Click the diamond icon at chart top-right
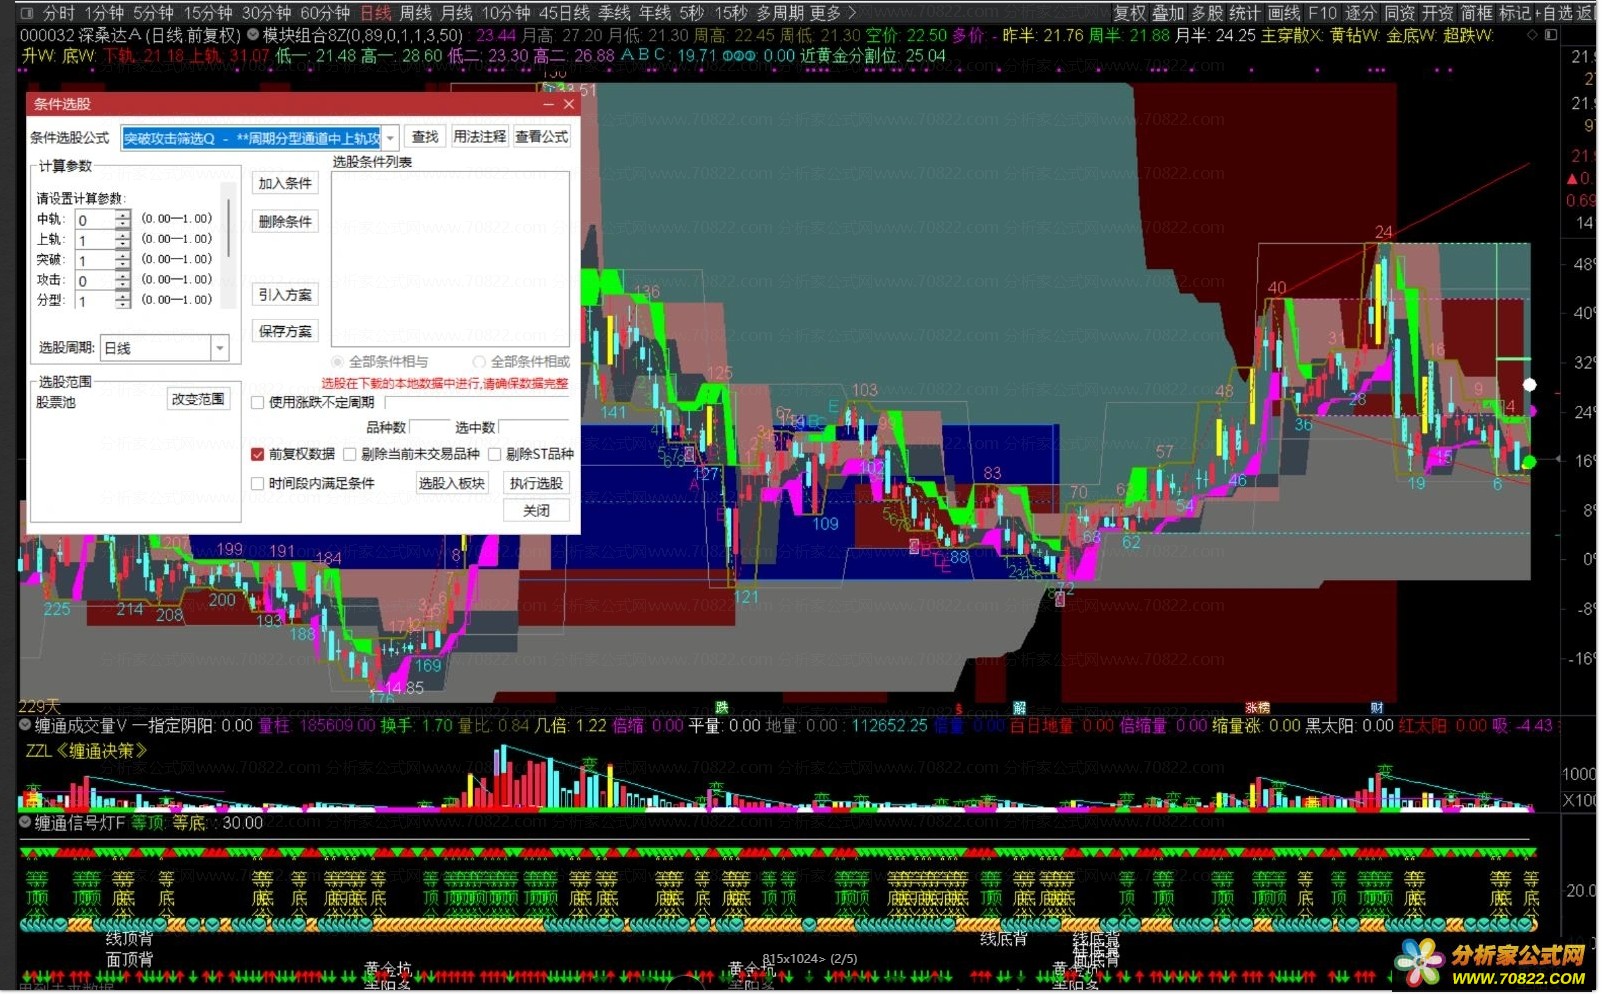 click(x=1532, y=35)
